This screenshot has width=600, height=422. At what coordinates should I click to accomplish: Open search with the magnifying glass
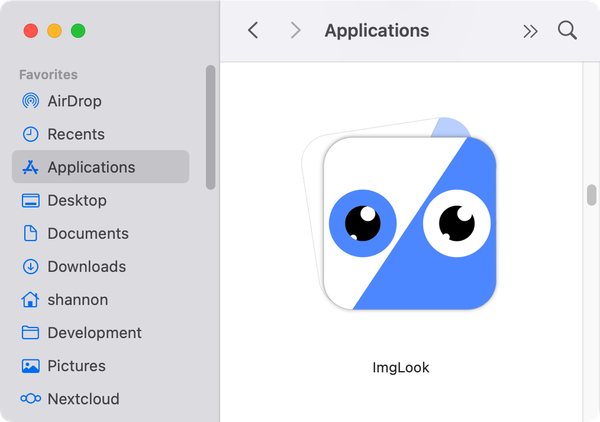point(567,31)
